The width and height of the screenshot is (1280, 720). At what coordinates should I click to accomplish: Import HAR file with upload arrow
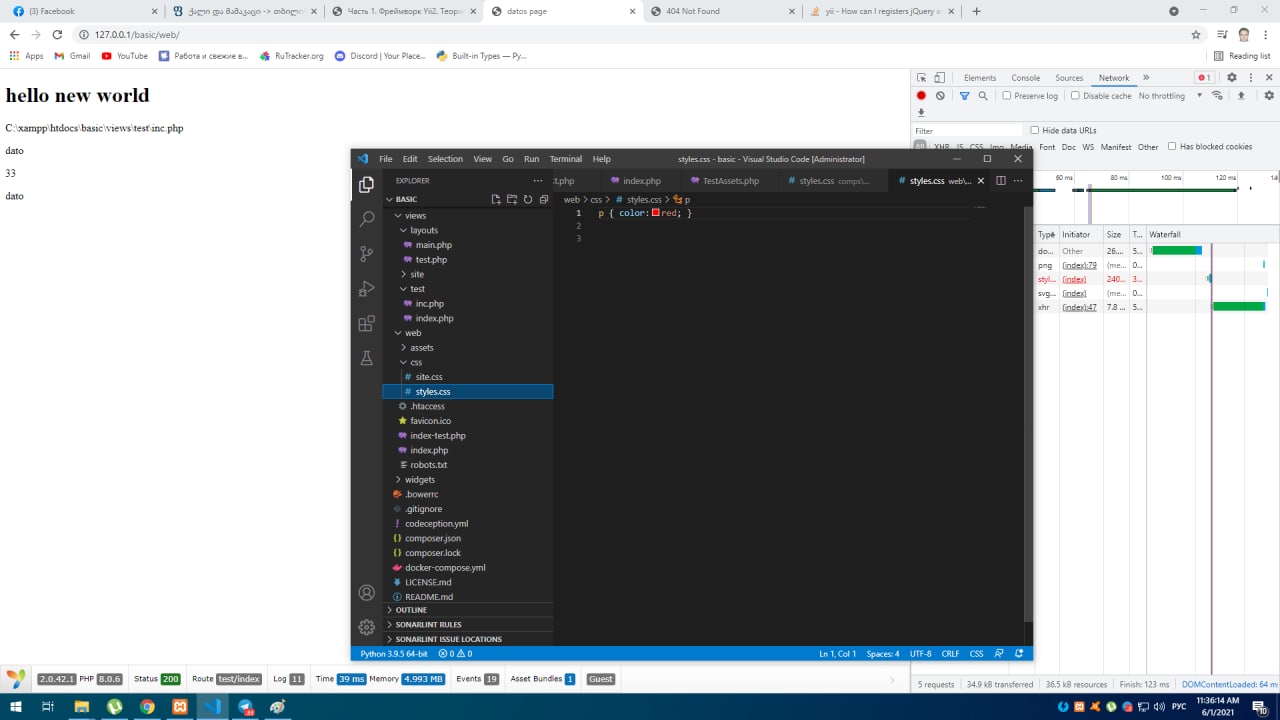(x=1241, y=96)
